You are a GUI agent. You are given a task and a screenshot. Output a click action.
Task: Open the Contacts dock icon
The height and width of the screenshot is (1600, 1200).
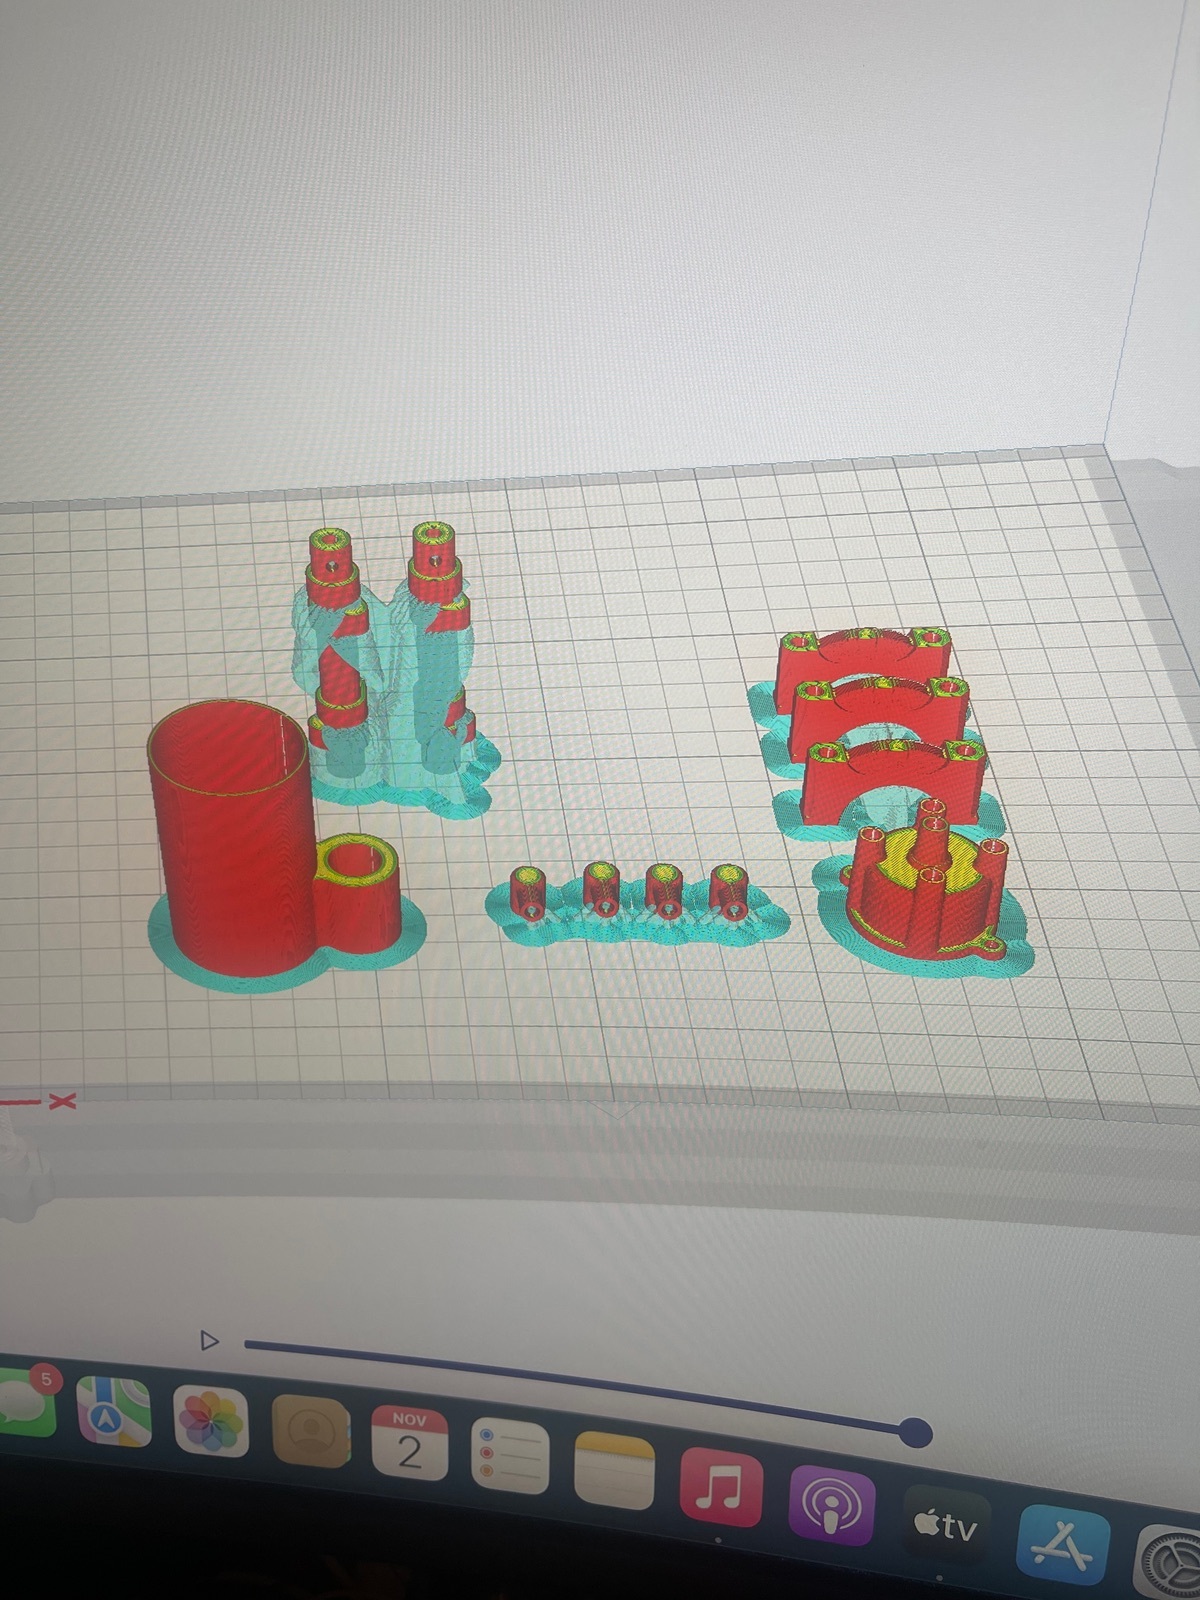point(311,1432)
